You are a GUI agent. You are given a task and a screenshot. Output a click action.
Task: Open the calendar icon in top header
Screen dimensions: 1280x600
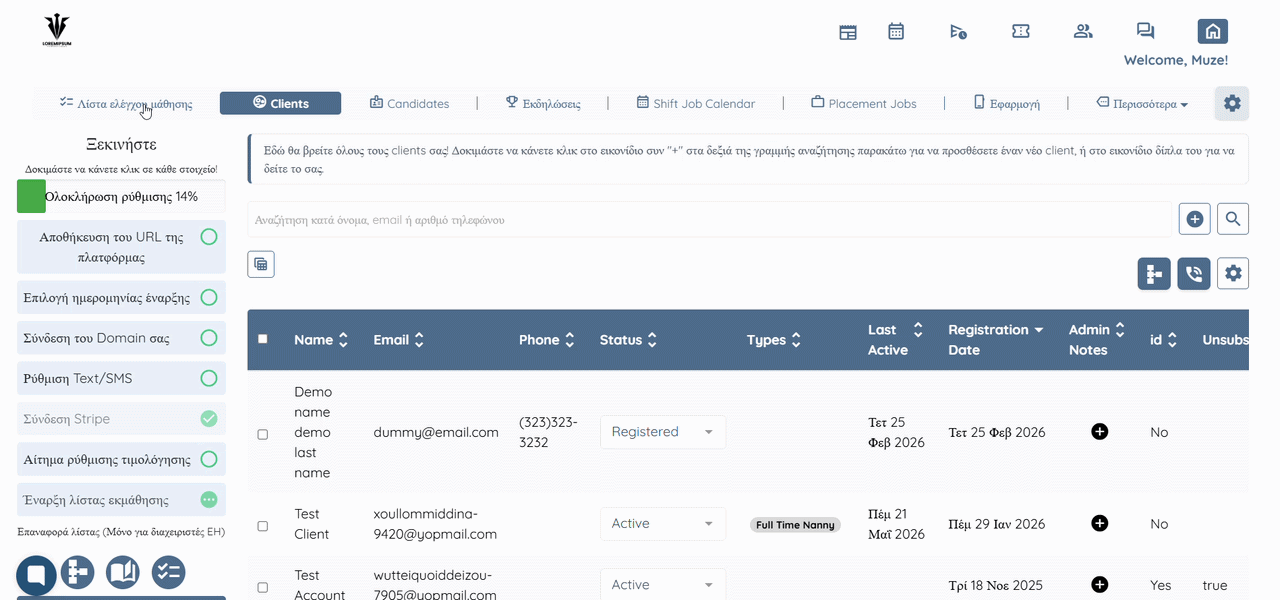[896, 31]
